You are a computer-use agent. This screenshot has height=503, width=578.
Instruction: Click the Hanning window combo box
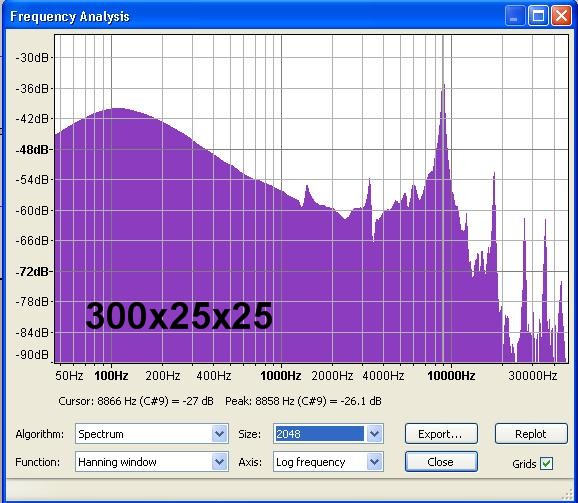(152, 462)
